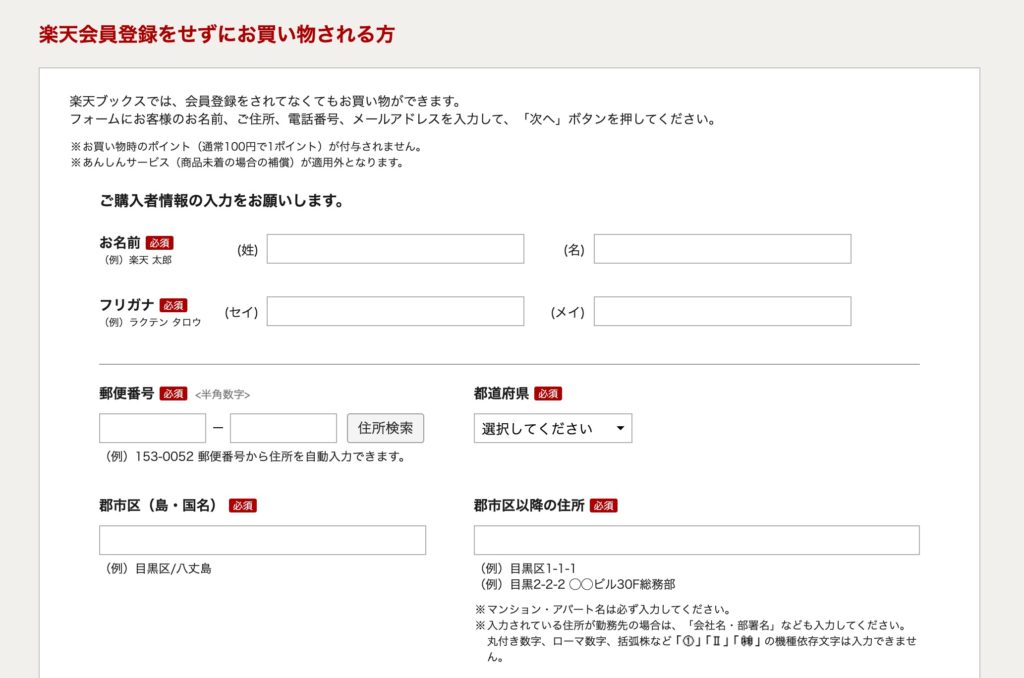Screen dimensions: 1024x678
Task: Click the 都道府県 label text
Action: point(501,393)
